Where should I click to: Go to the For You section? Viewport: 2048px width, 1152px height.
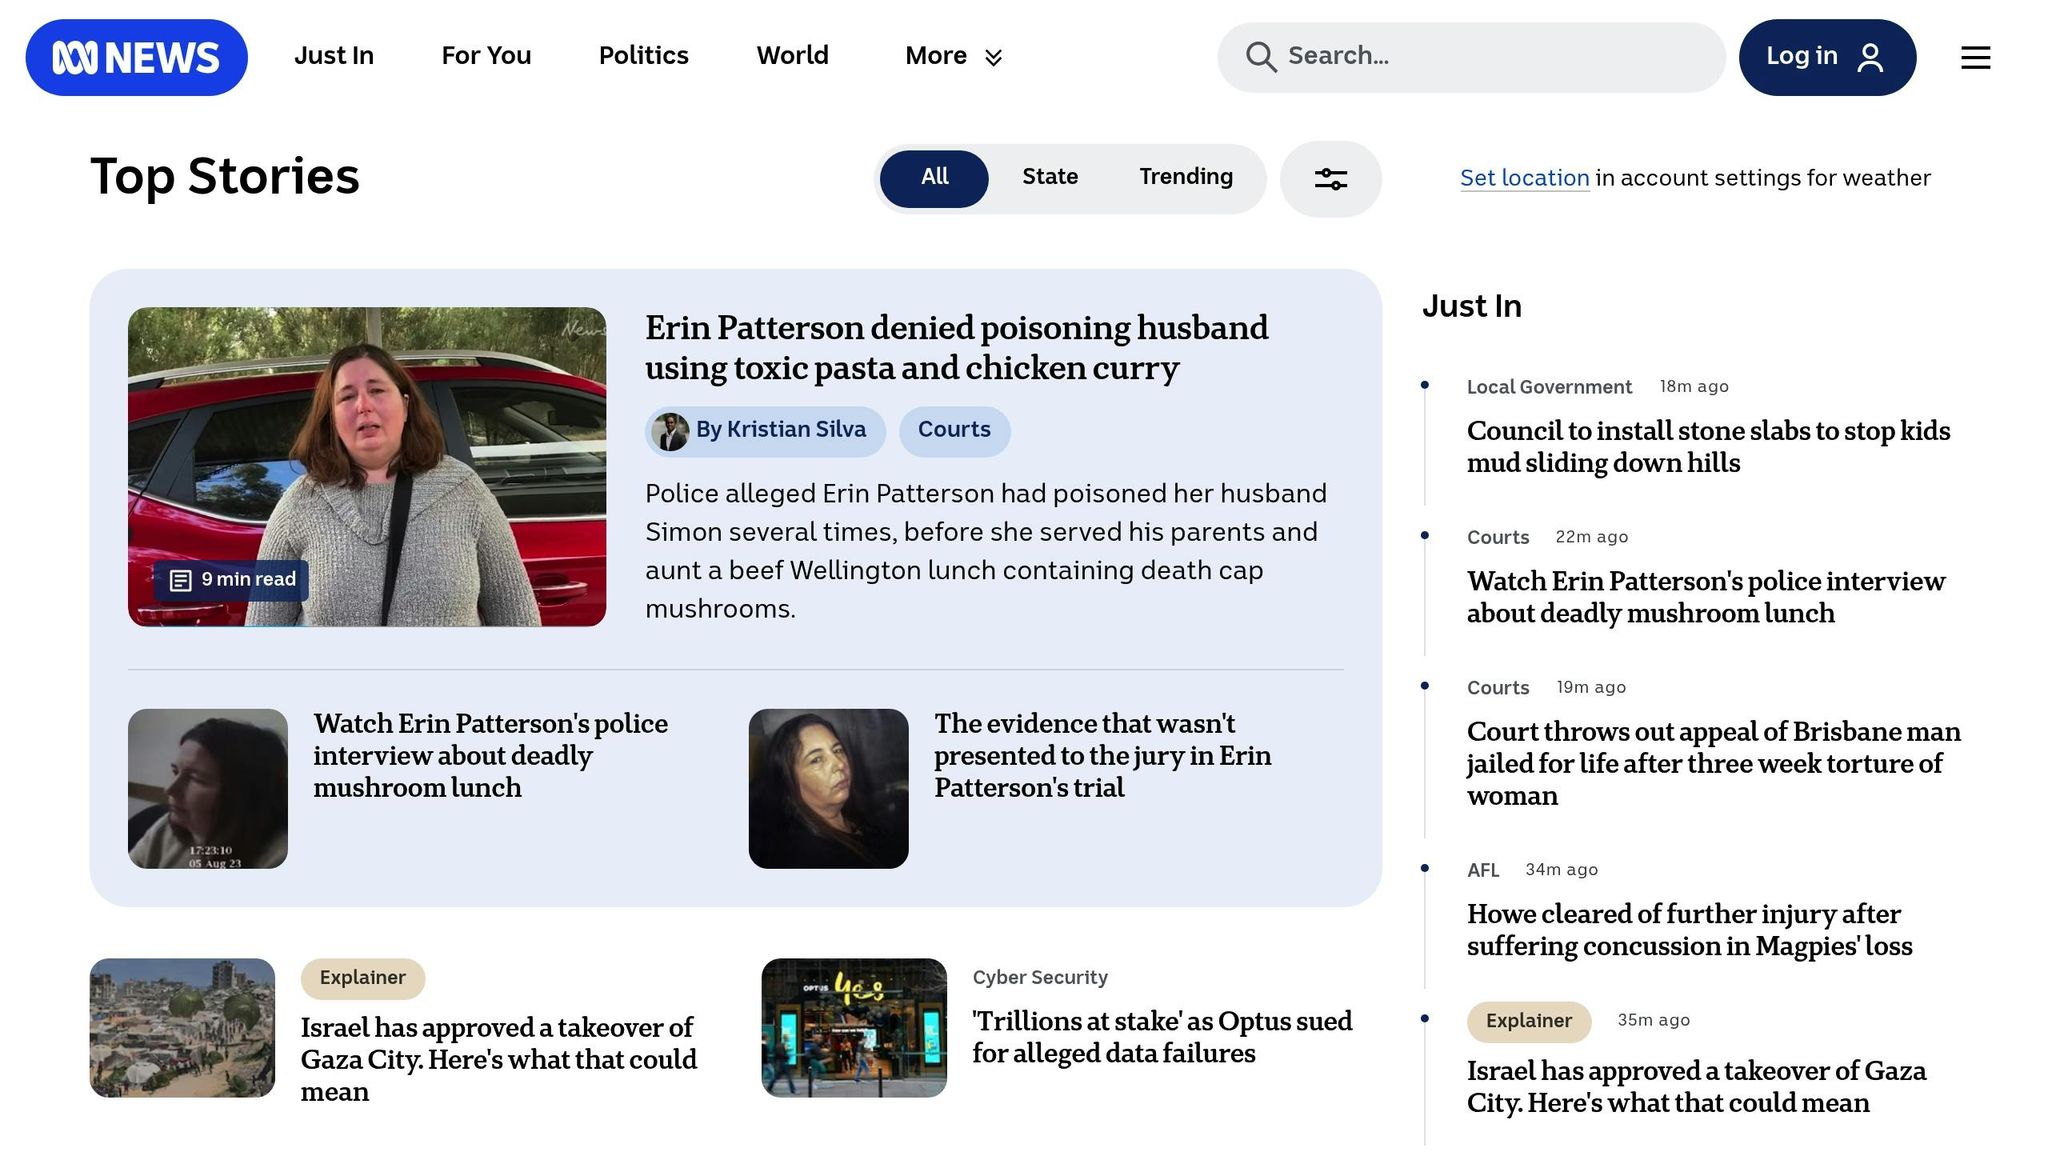pos(486,56)
